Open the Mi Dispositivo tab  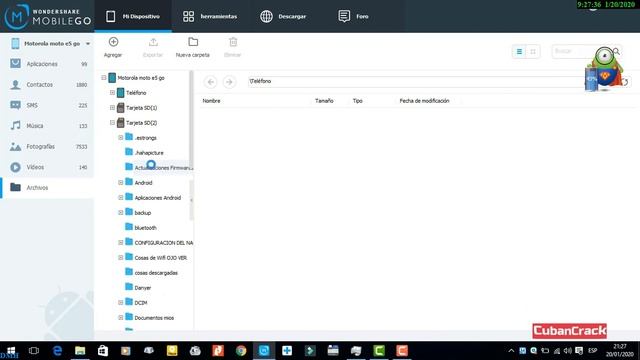133,16
